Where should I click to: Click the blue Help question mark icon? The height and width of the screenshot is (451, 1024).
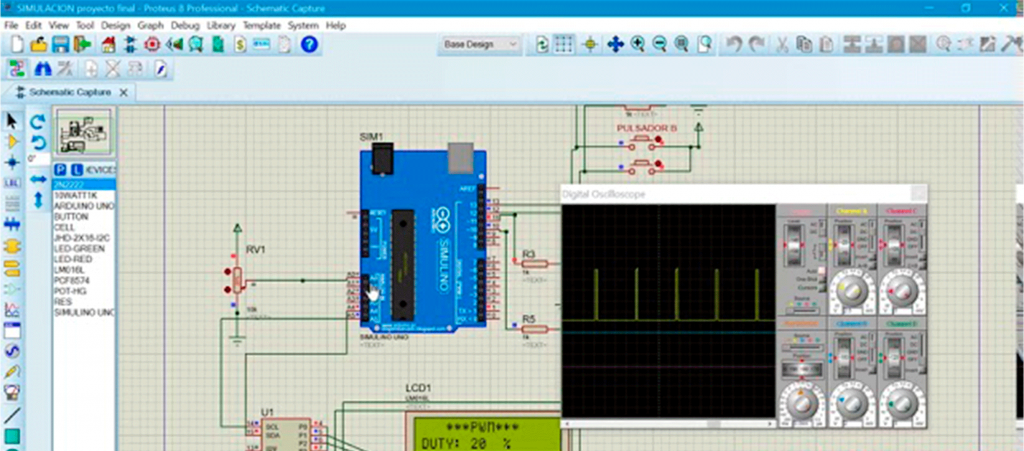coord(309,44)
